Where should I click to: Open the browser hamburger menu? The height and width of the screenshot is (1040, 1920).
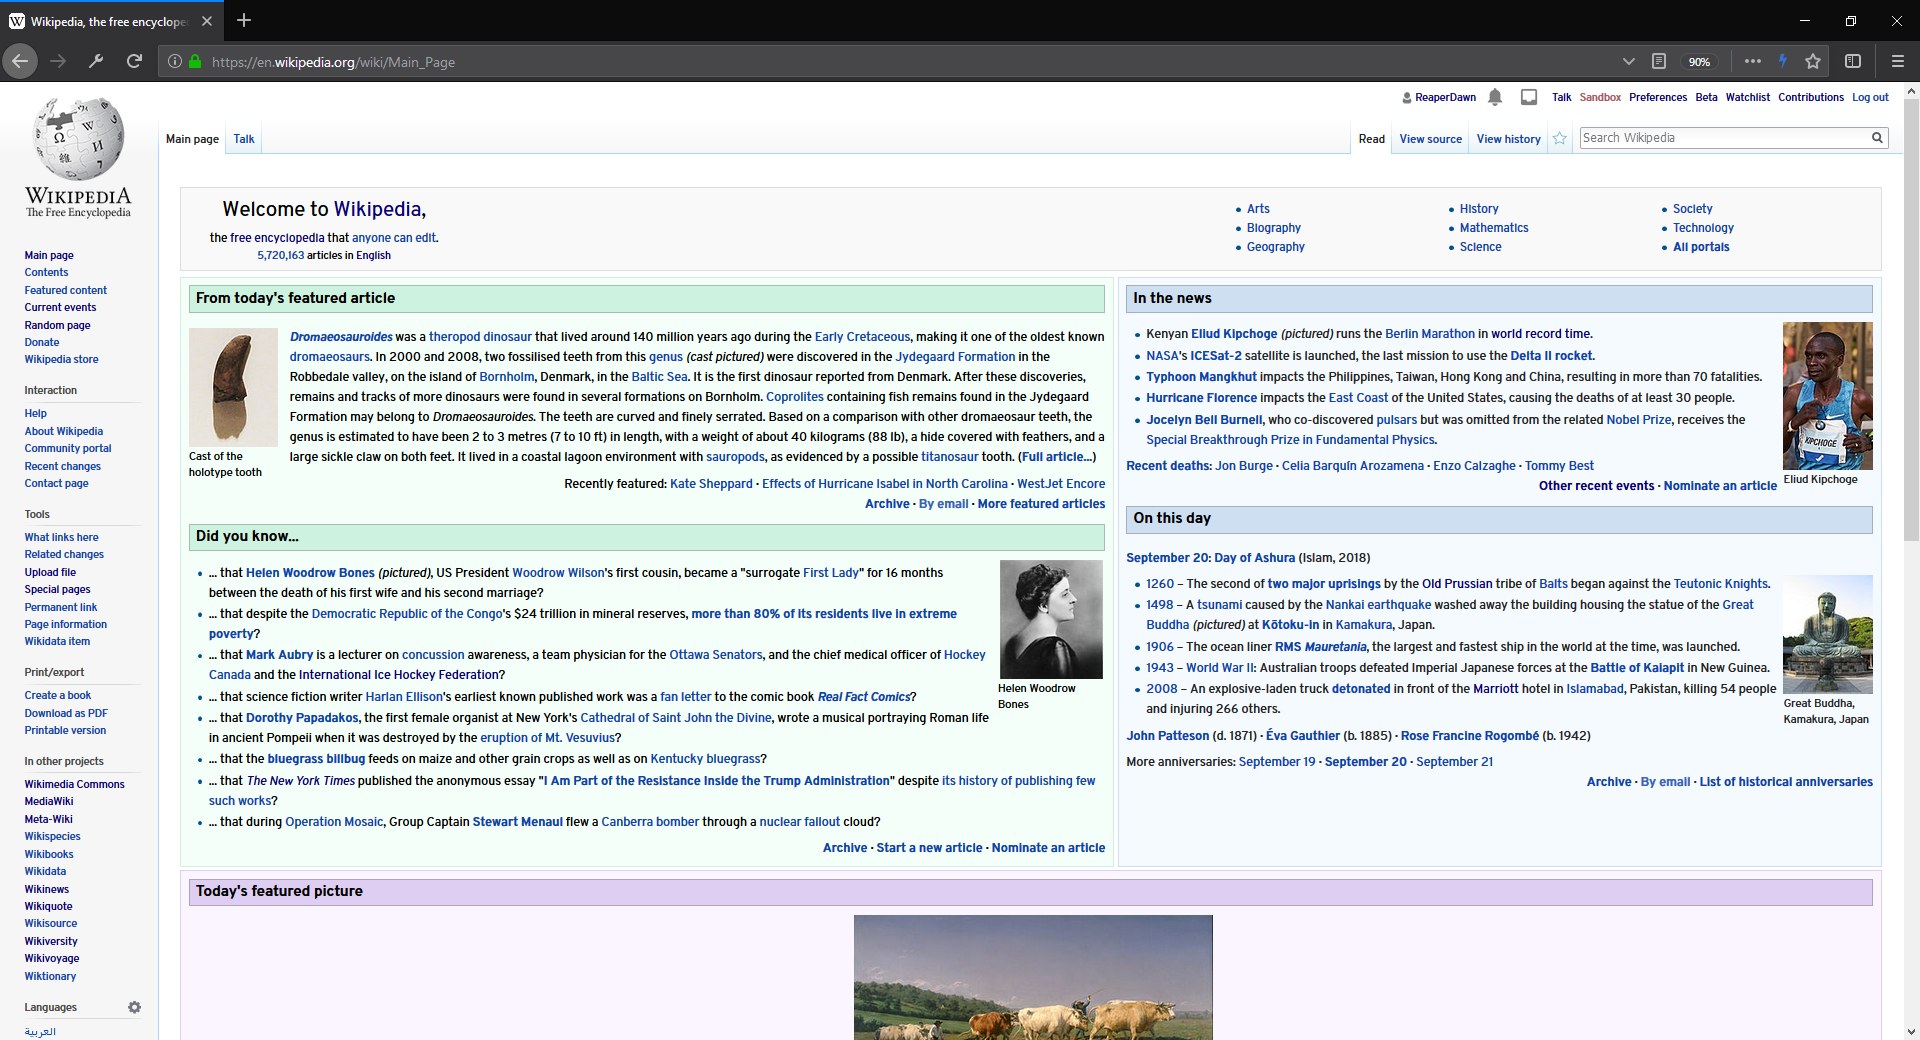pos(1897,61)
